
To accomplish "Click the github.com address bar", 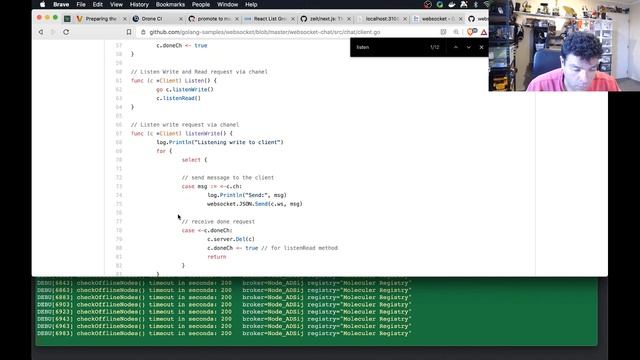I will [x=264, y=32].
